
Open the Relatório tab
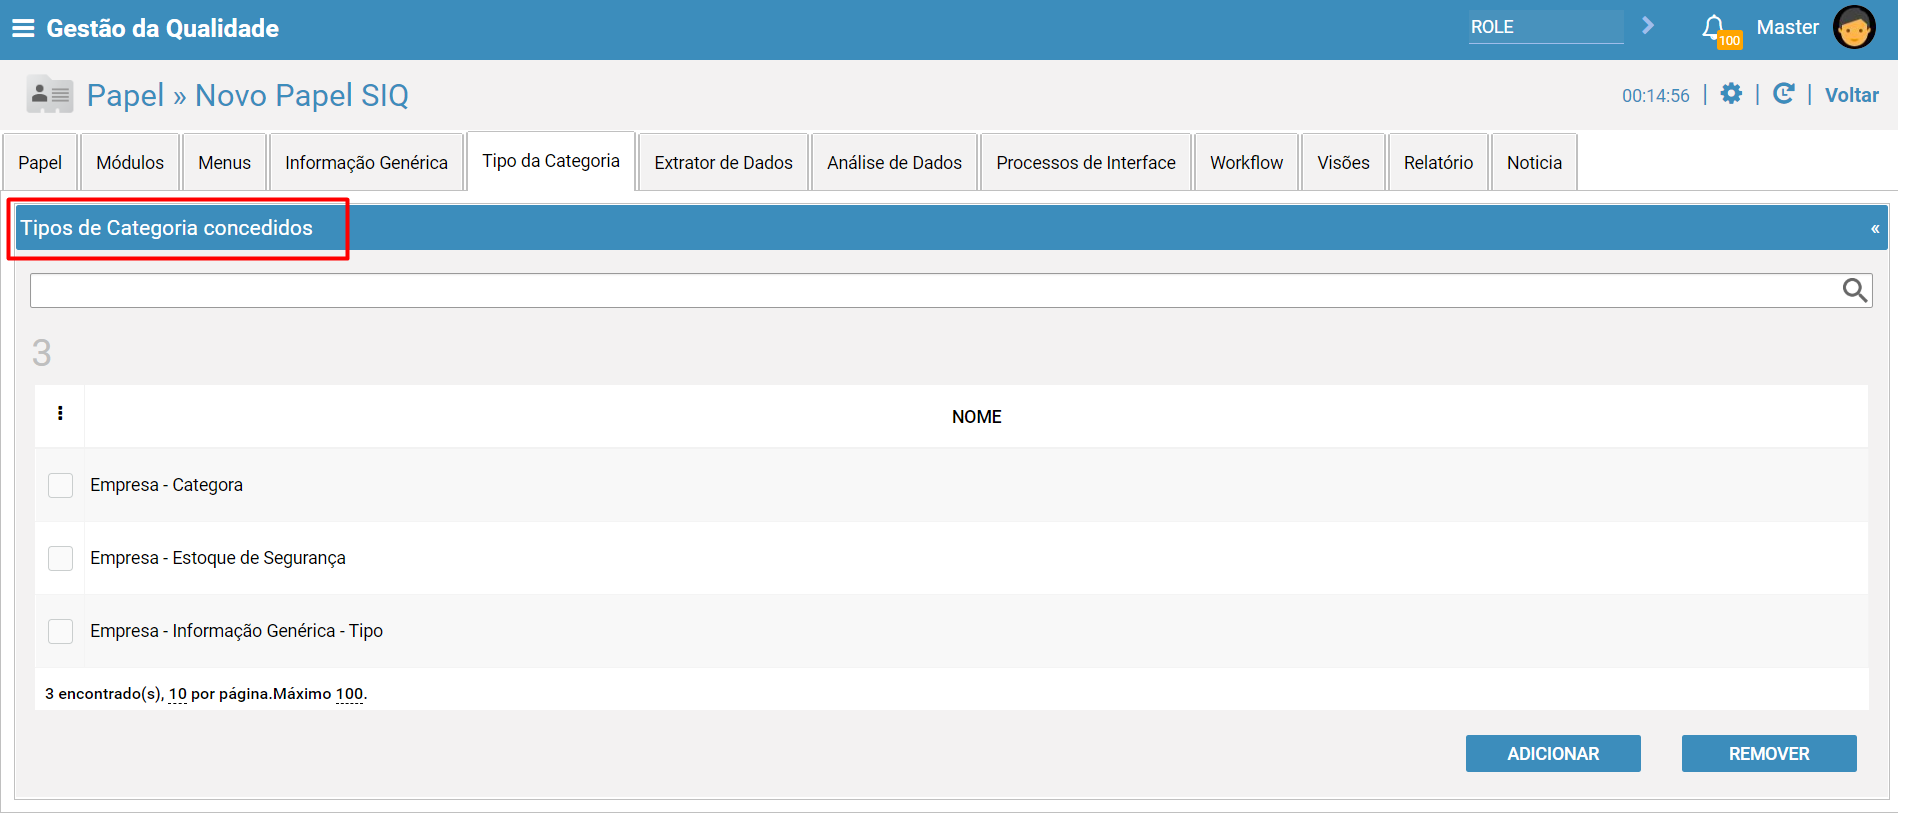tap(1438, 162)
